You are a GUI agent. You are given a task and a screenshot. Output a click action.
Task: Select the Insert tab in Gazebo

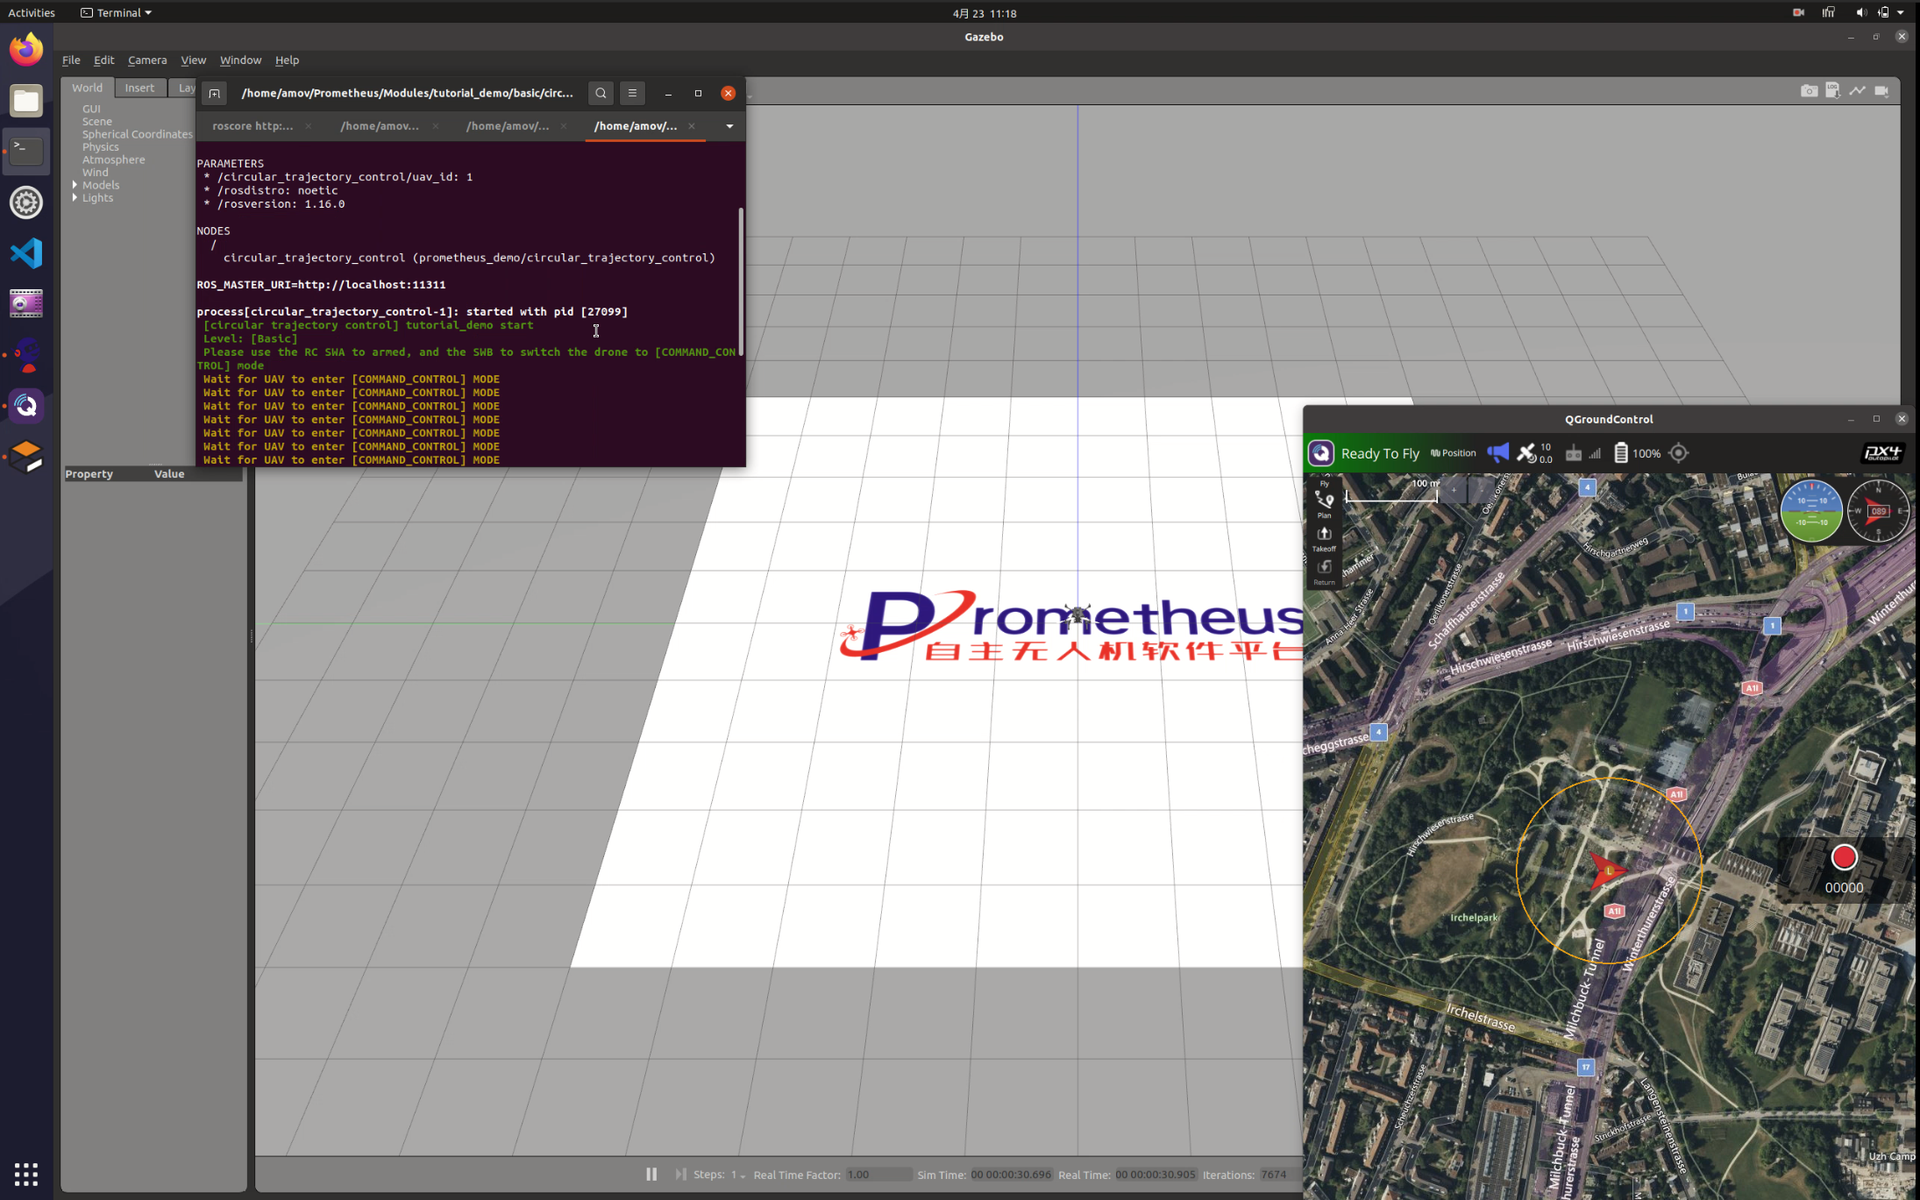tap(139, 88)
